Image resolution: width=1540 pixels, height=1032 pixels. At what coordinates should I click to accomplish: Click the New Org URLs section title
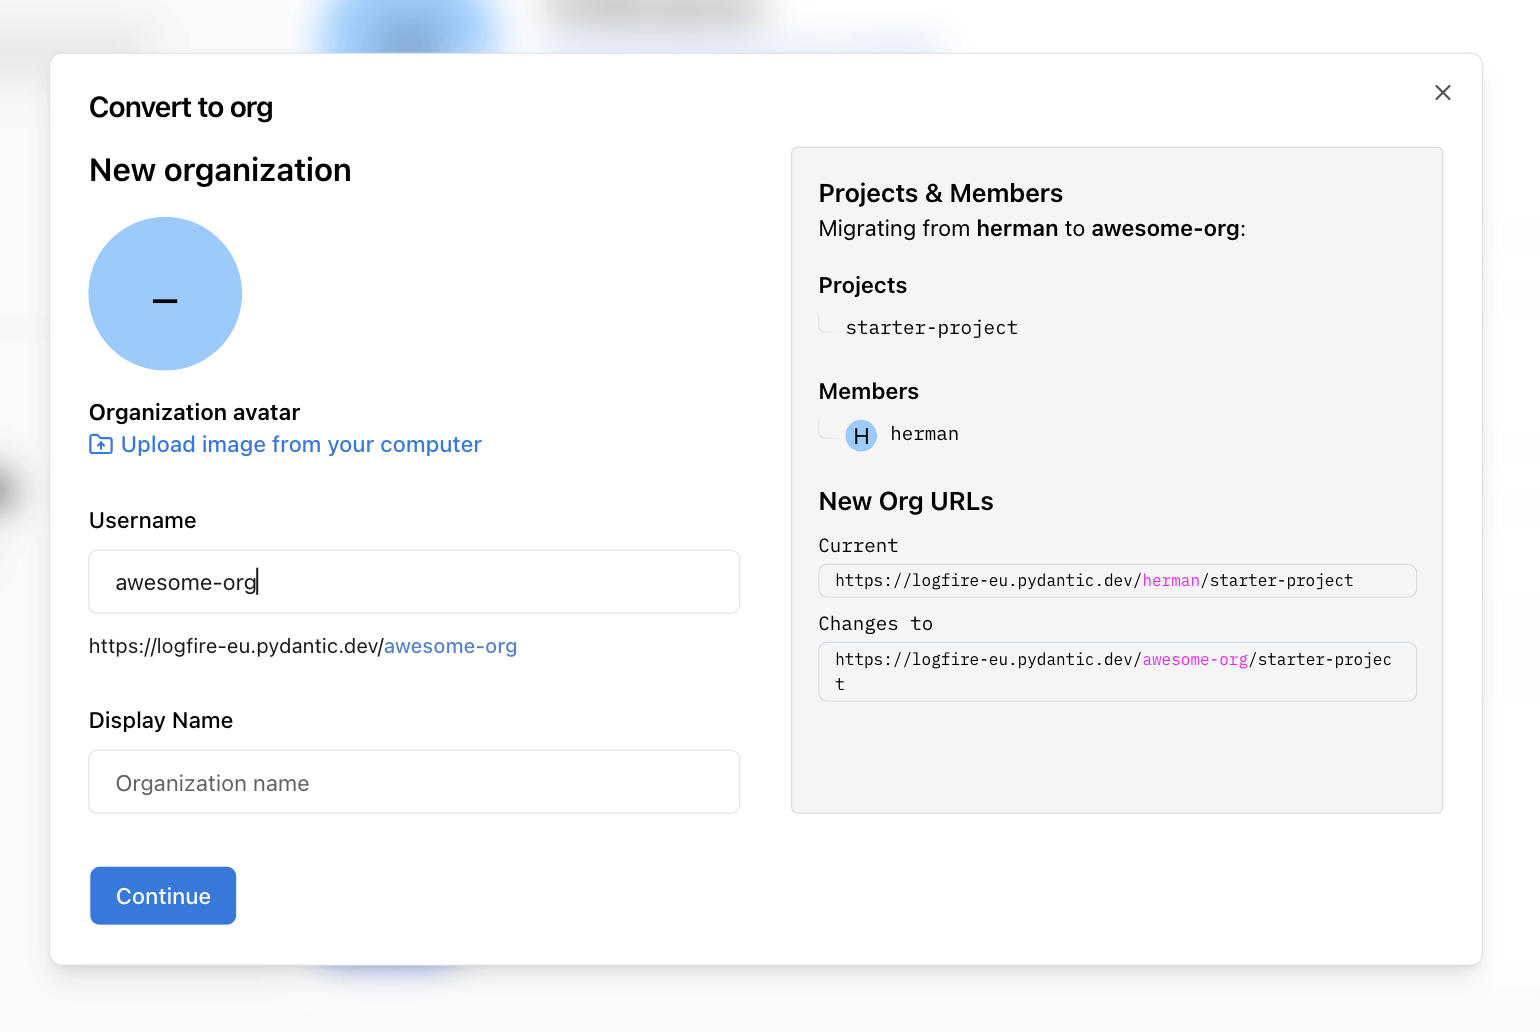pyautogui.click(x=905, y=501)
